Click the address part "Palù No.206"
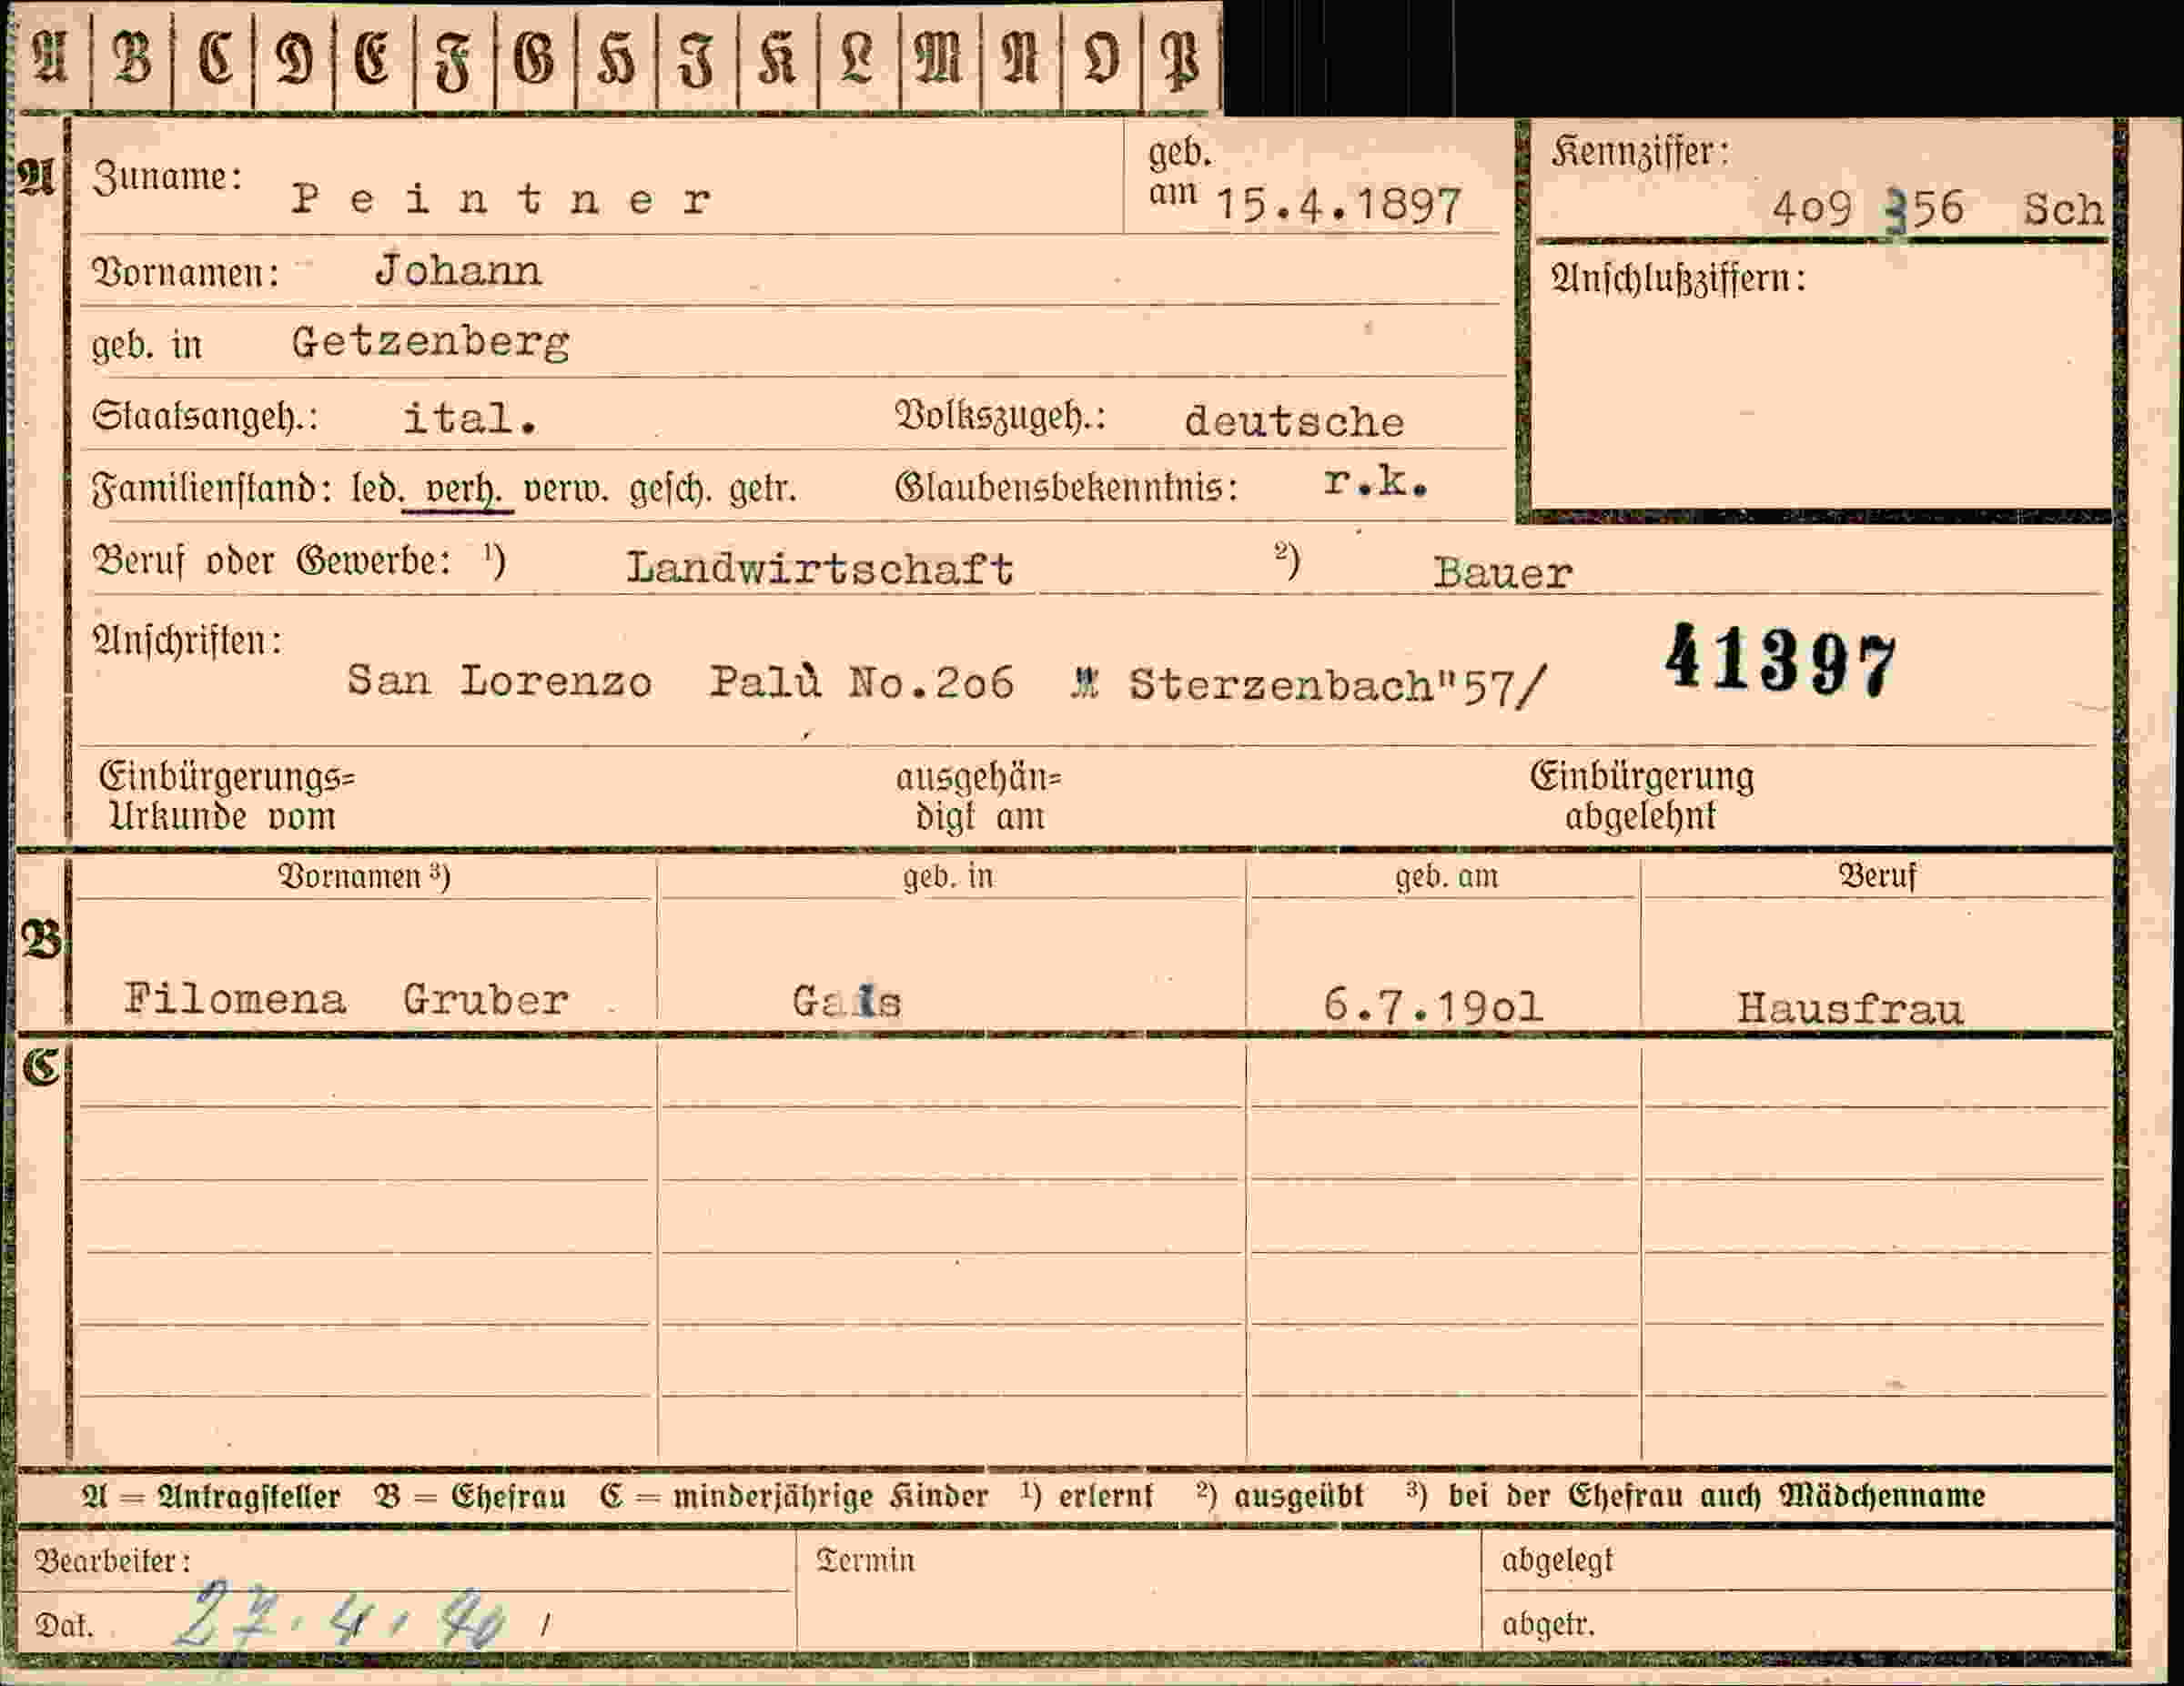The height and width of the screenshot is (1686, 2184). coord(861,682)
